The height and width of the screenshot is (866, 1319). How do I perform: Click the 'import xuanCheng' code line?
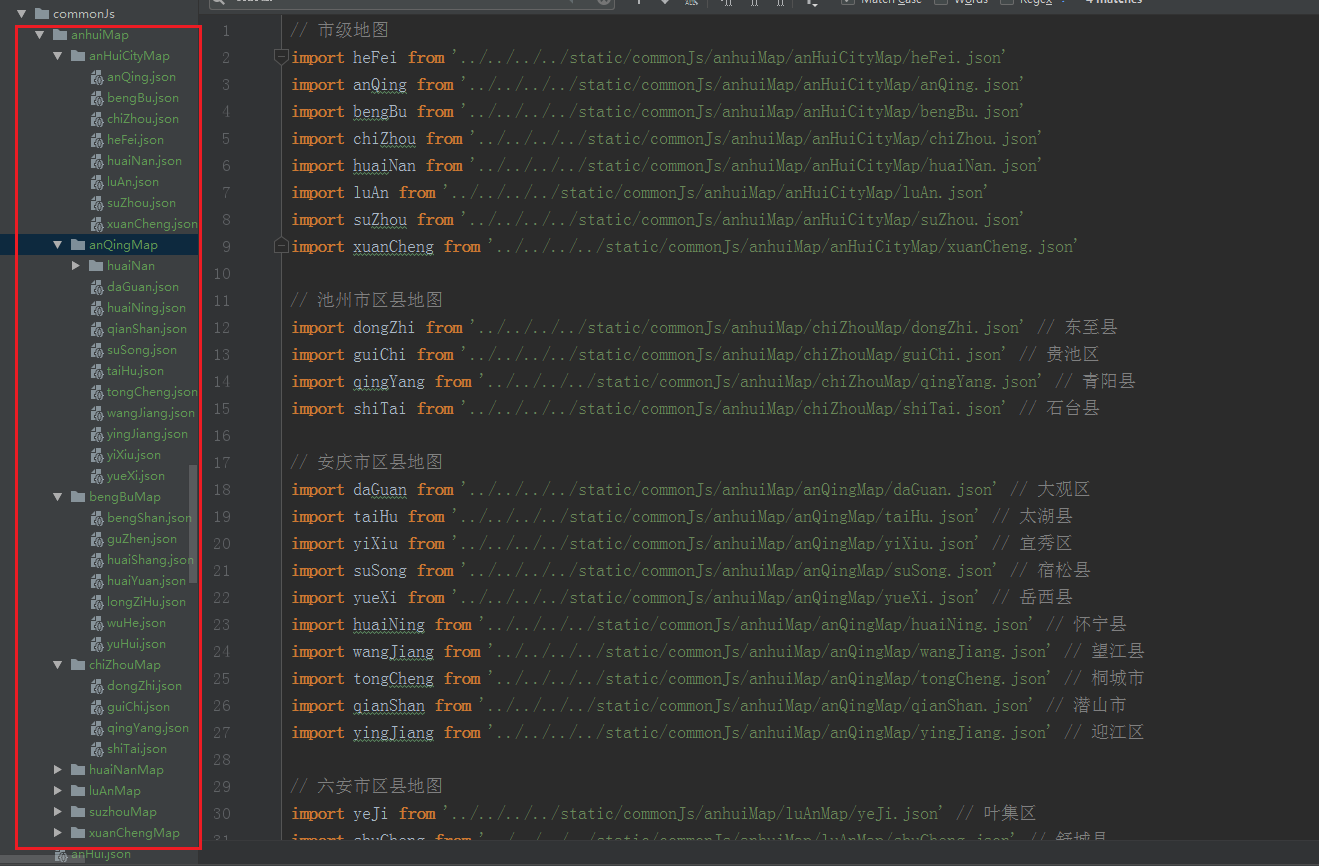pyautogui.click(x=684, y=246)
